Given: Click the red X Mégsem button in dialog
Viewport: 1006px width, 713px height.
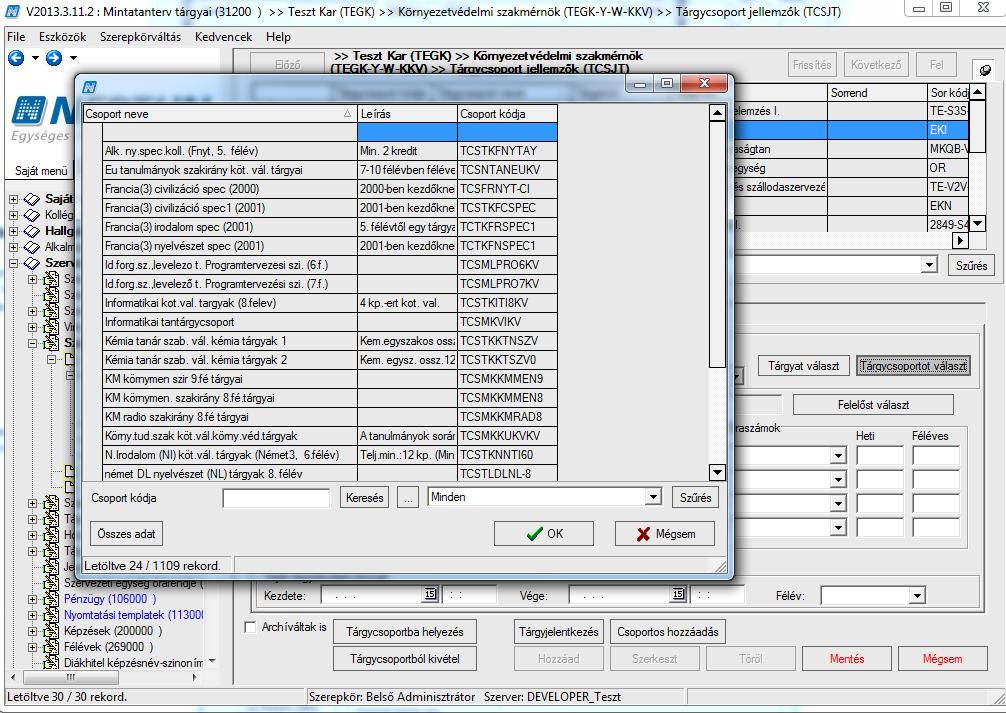Looking at the screenshot, I should (665, 533).
